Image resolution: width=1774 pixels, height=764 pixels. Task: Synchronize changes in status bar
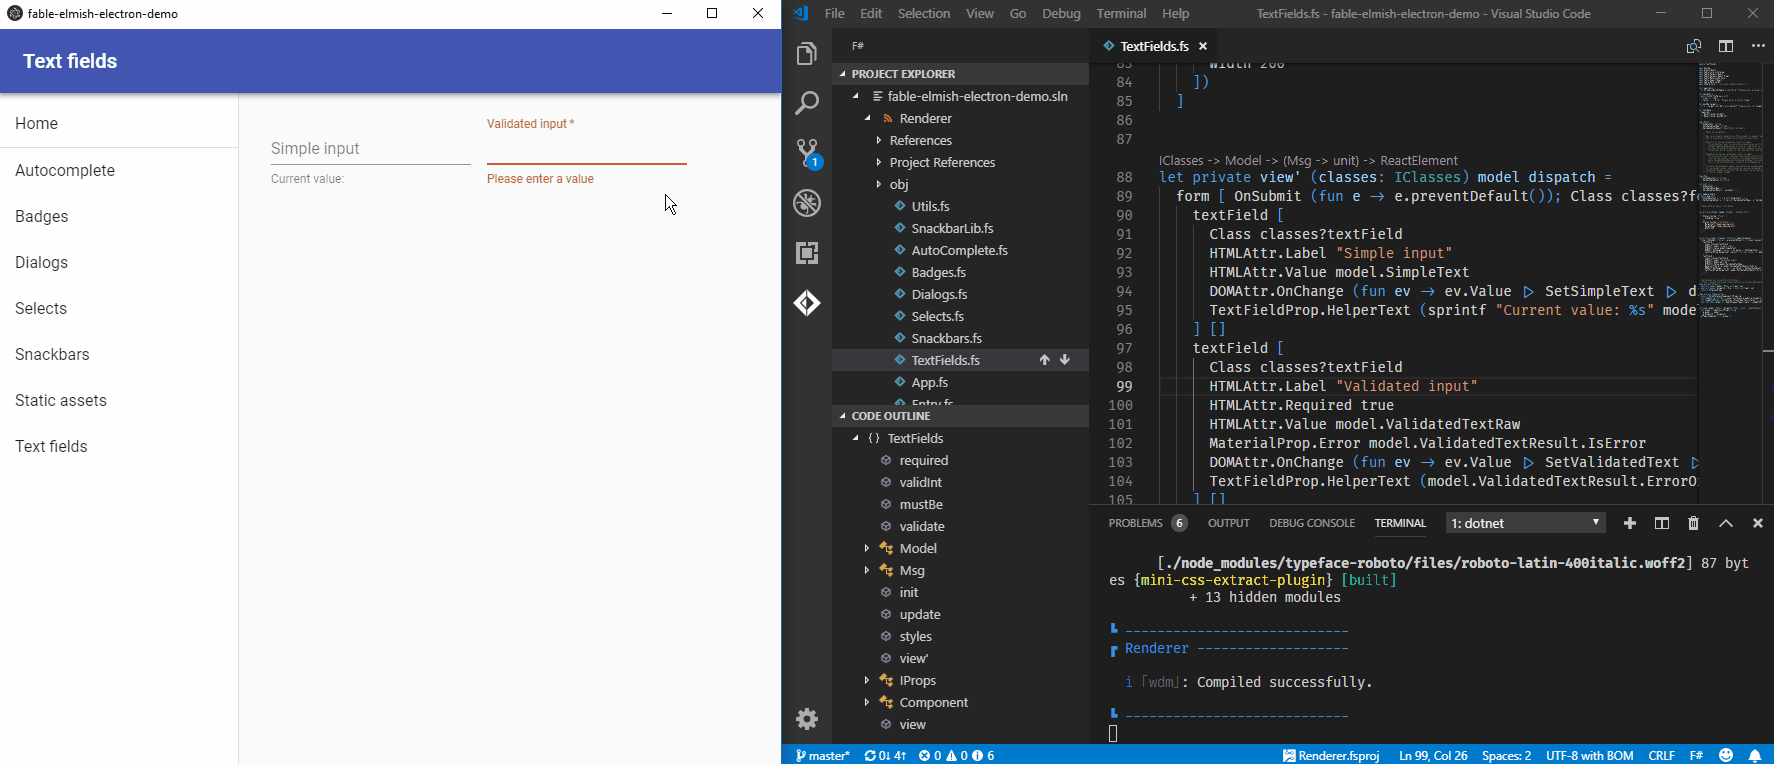pos(885,755)
